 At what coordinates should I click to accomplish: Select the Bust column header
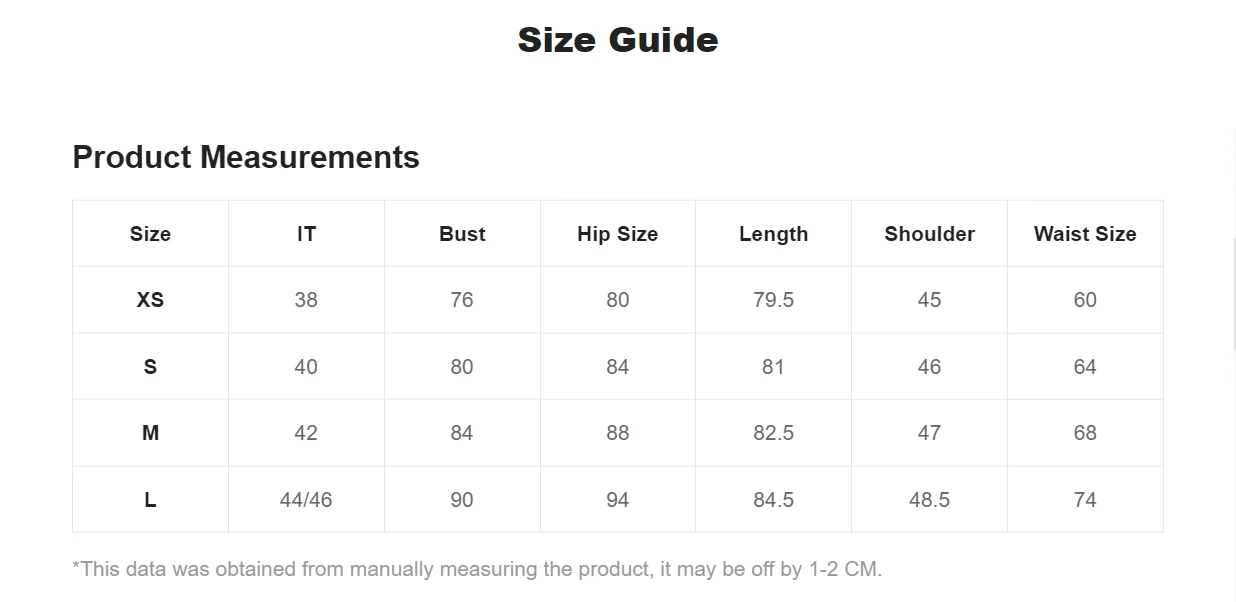coord(462,234)
